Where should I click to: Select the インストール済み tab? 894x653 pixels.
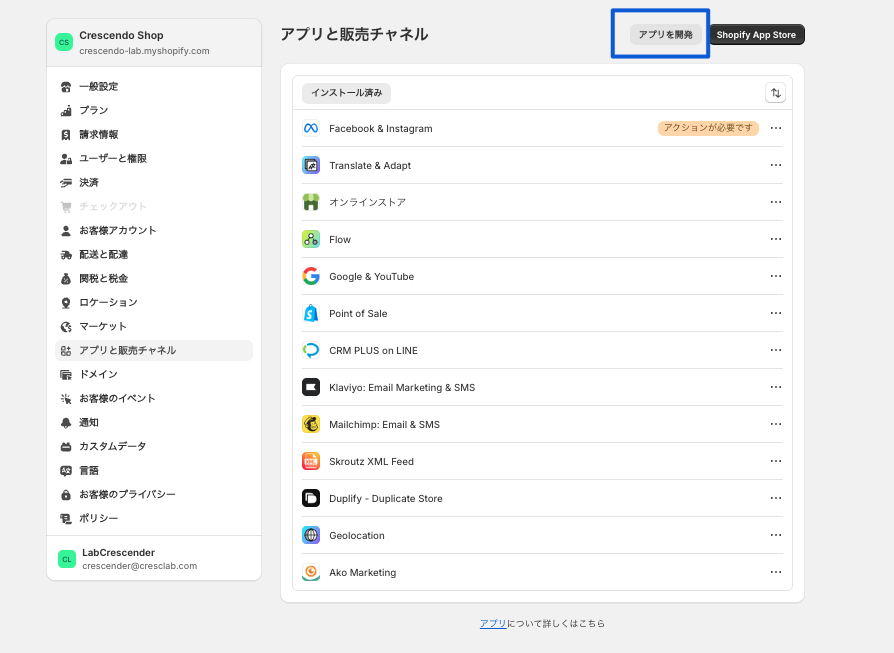[346, 93]
